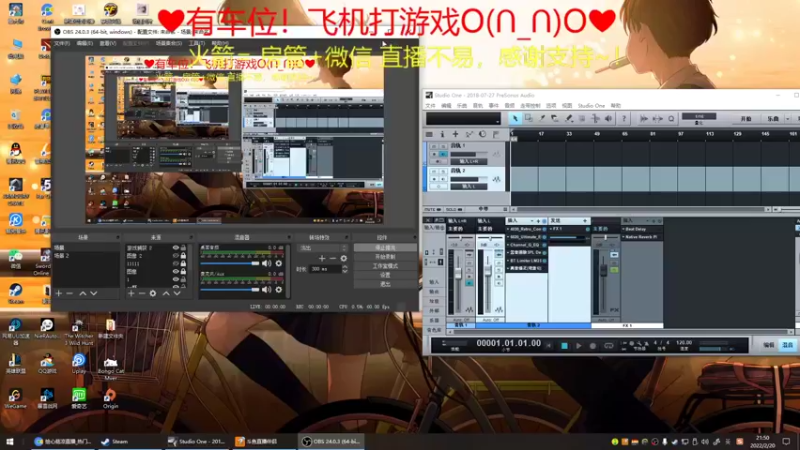
Task: Click 编辑 edit view button in Studio One
Action: coord(769,345)
